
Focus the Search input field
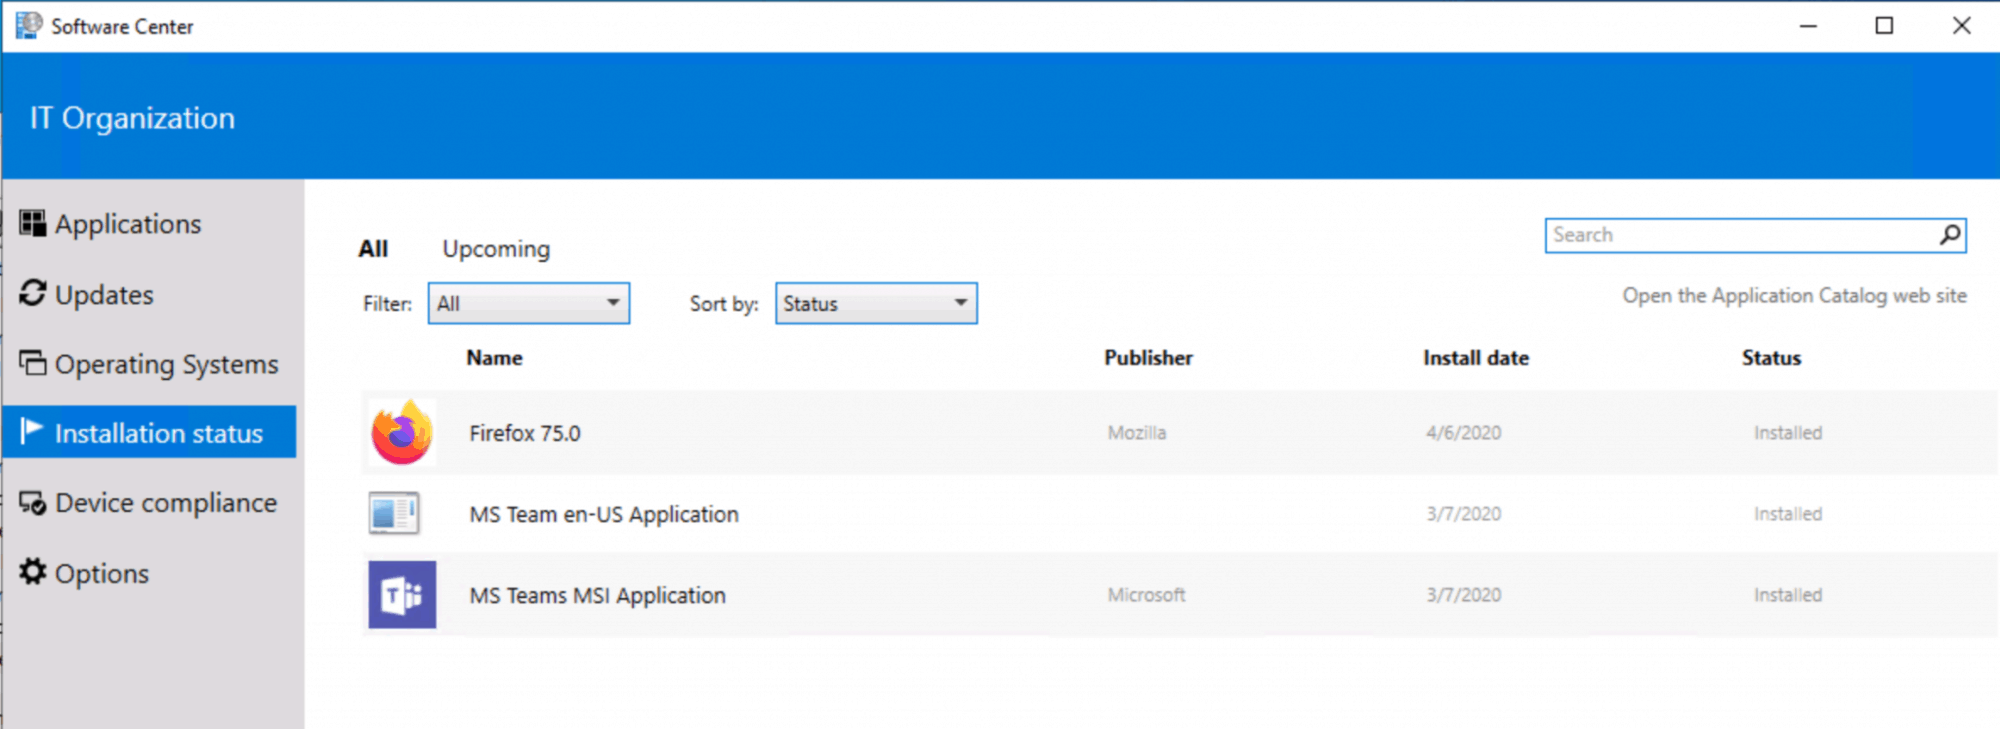coord(1740,235)
